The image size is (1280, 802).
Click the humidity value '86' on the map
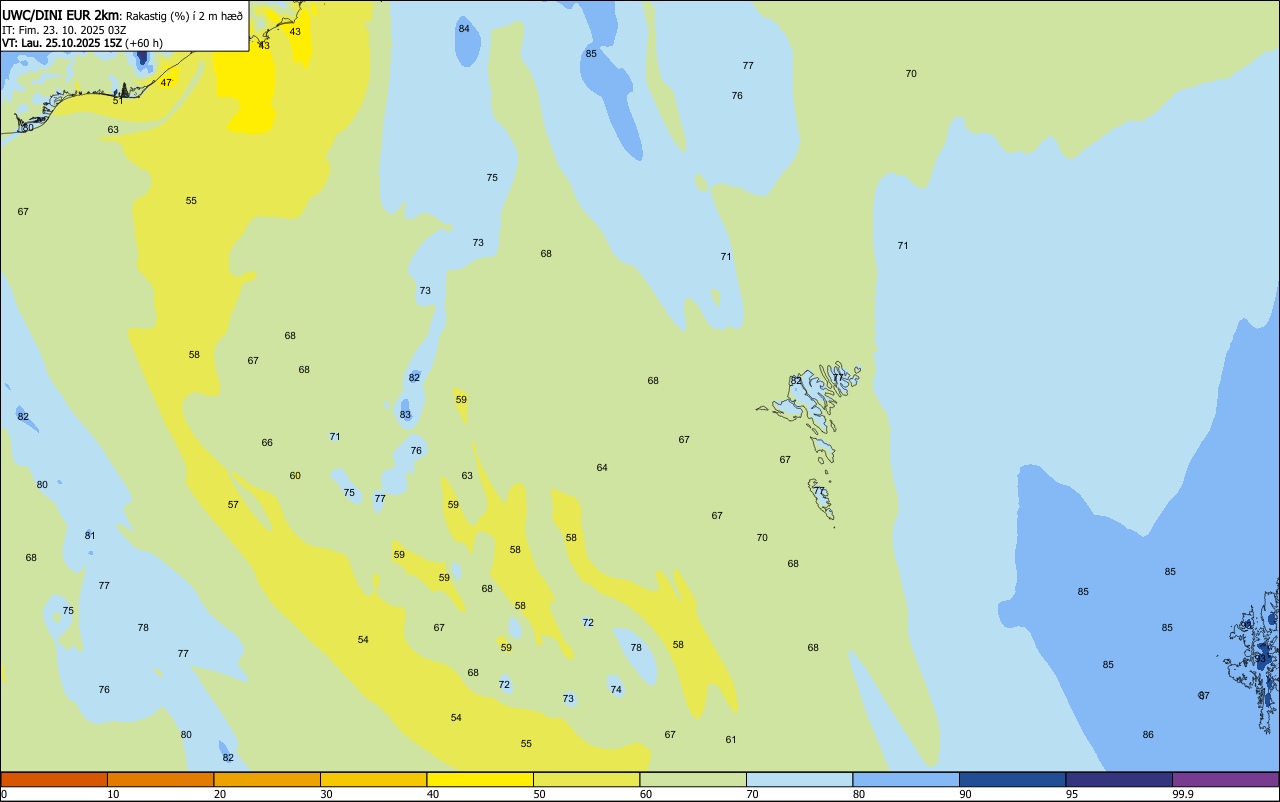[x=1148, y=734]
